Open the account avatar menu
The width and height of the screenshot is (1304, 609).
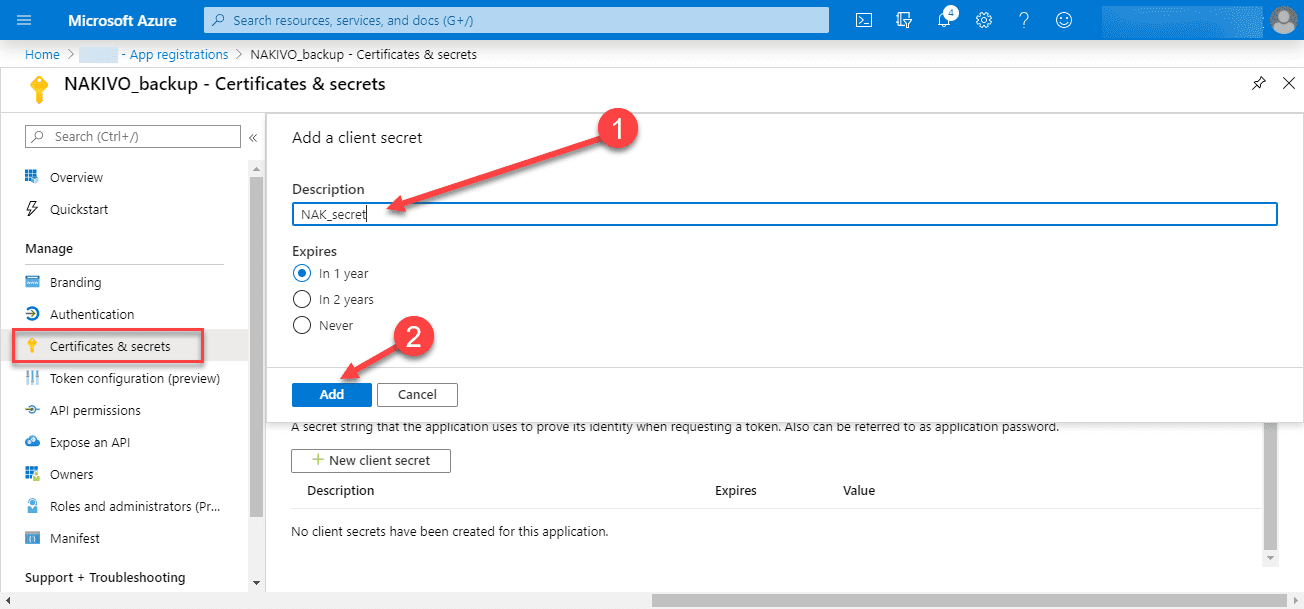pyautogui.click(x=1283, y=20)
